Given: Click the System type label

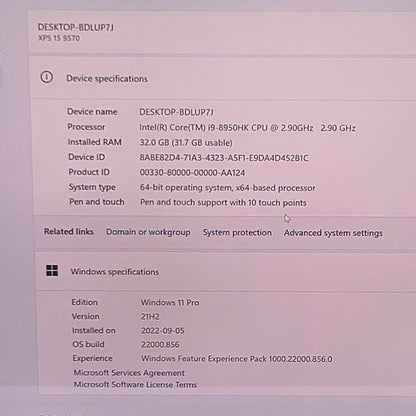Looking at the screenshot, I should pyautogui.click(x=92, y=187).
